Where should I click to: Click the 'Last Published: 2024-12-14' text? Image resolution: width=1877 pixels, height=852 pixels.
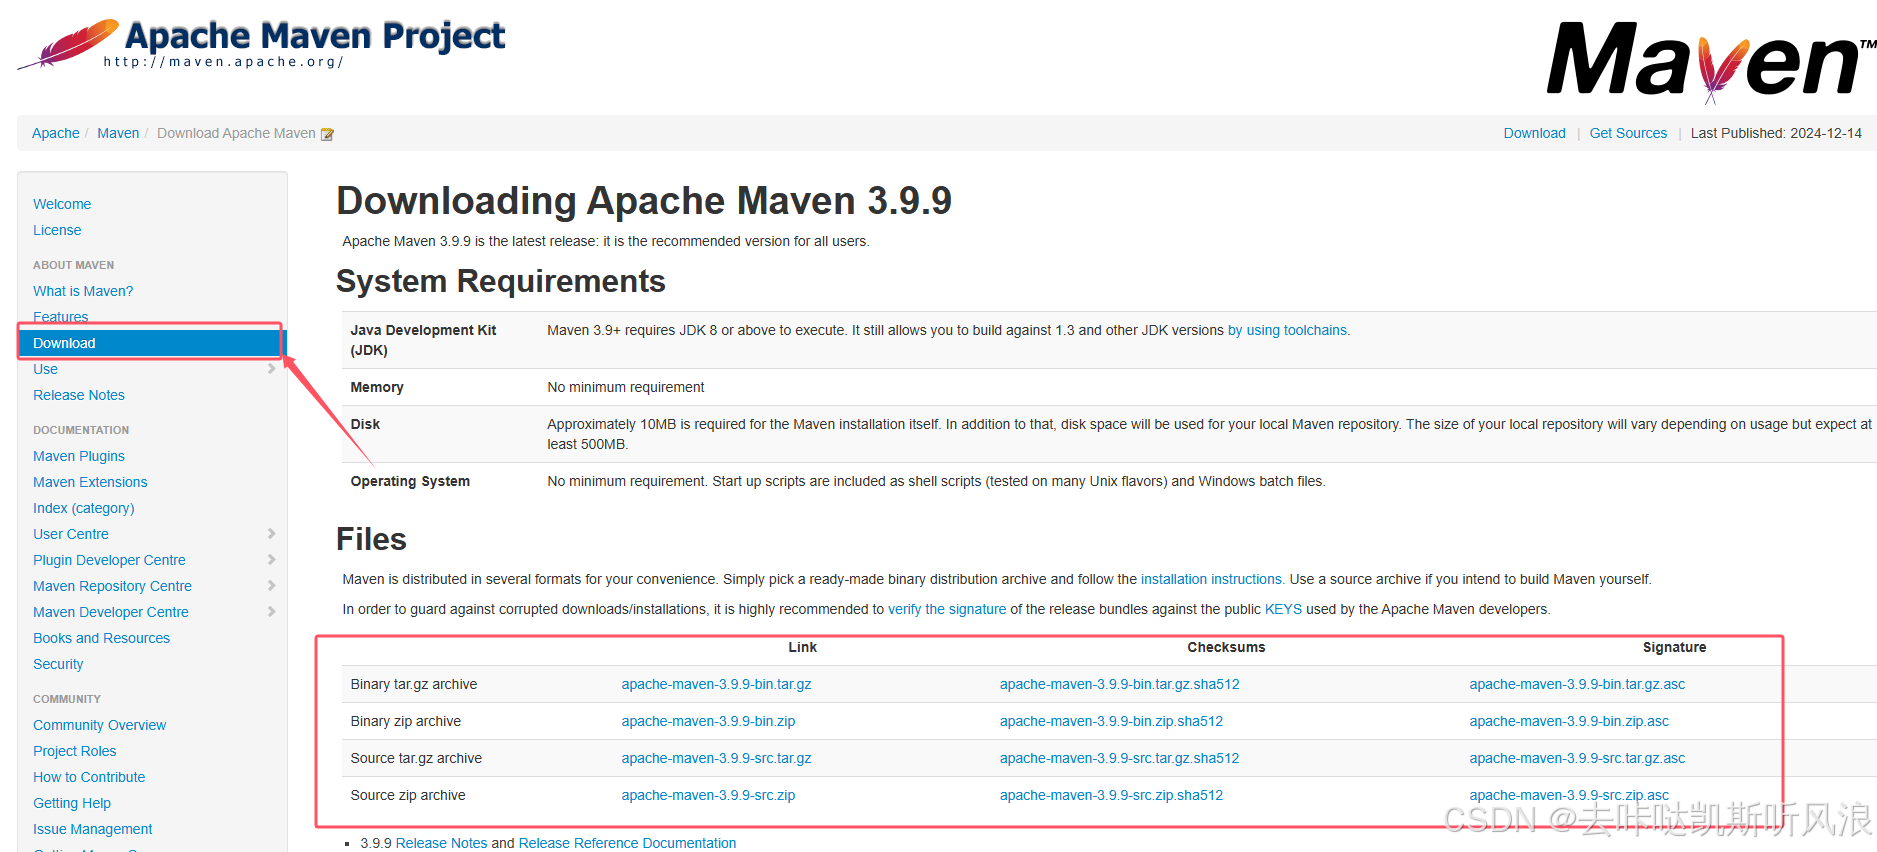tap(1776, 133)
